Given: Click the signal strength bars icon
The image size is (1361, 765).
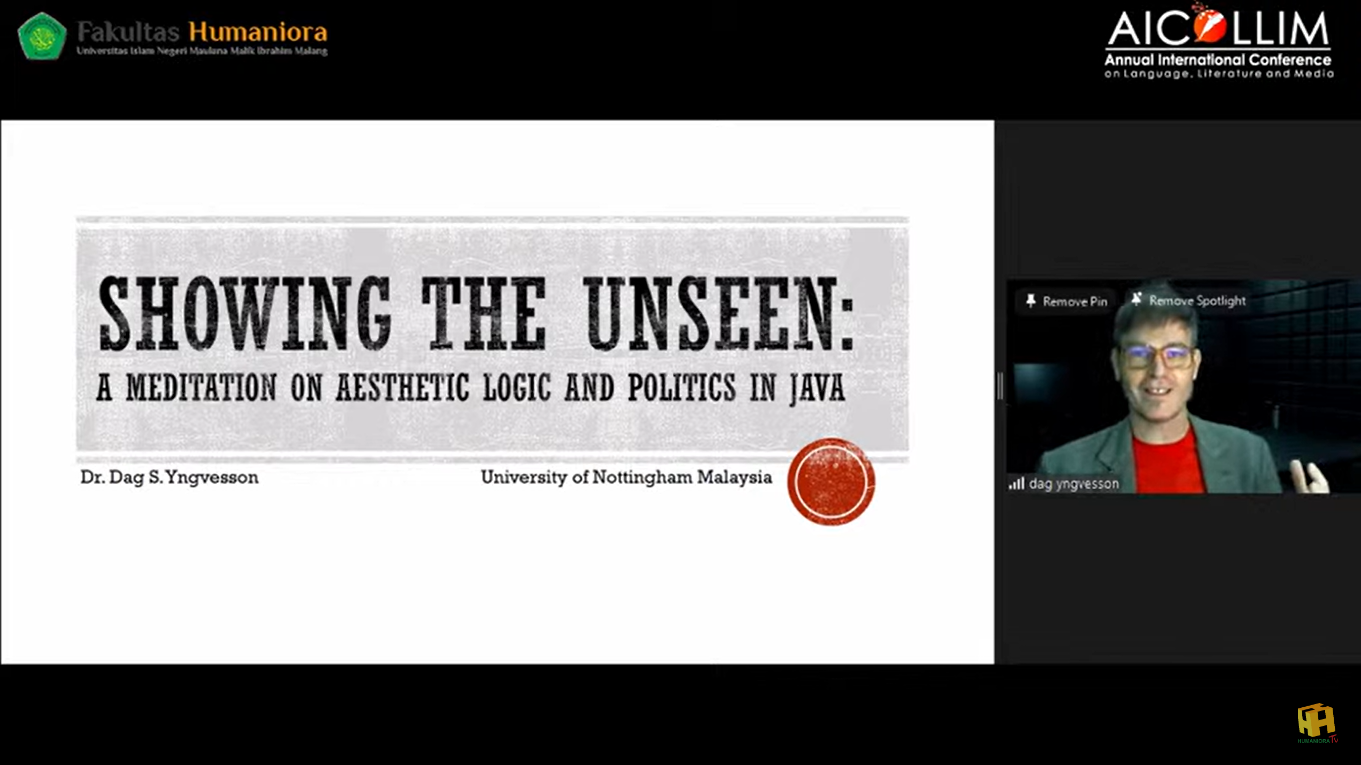Looking at the screenshot, I should click(x=1017, y=484).
